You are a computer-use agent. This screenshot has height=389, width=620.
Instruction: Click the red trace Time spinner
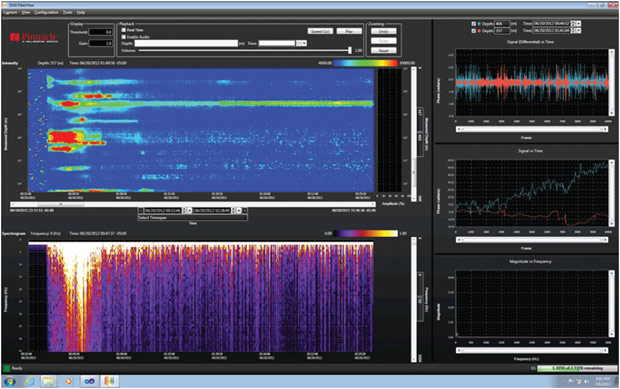point(573,30)
